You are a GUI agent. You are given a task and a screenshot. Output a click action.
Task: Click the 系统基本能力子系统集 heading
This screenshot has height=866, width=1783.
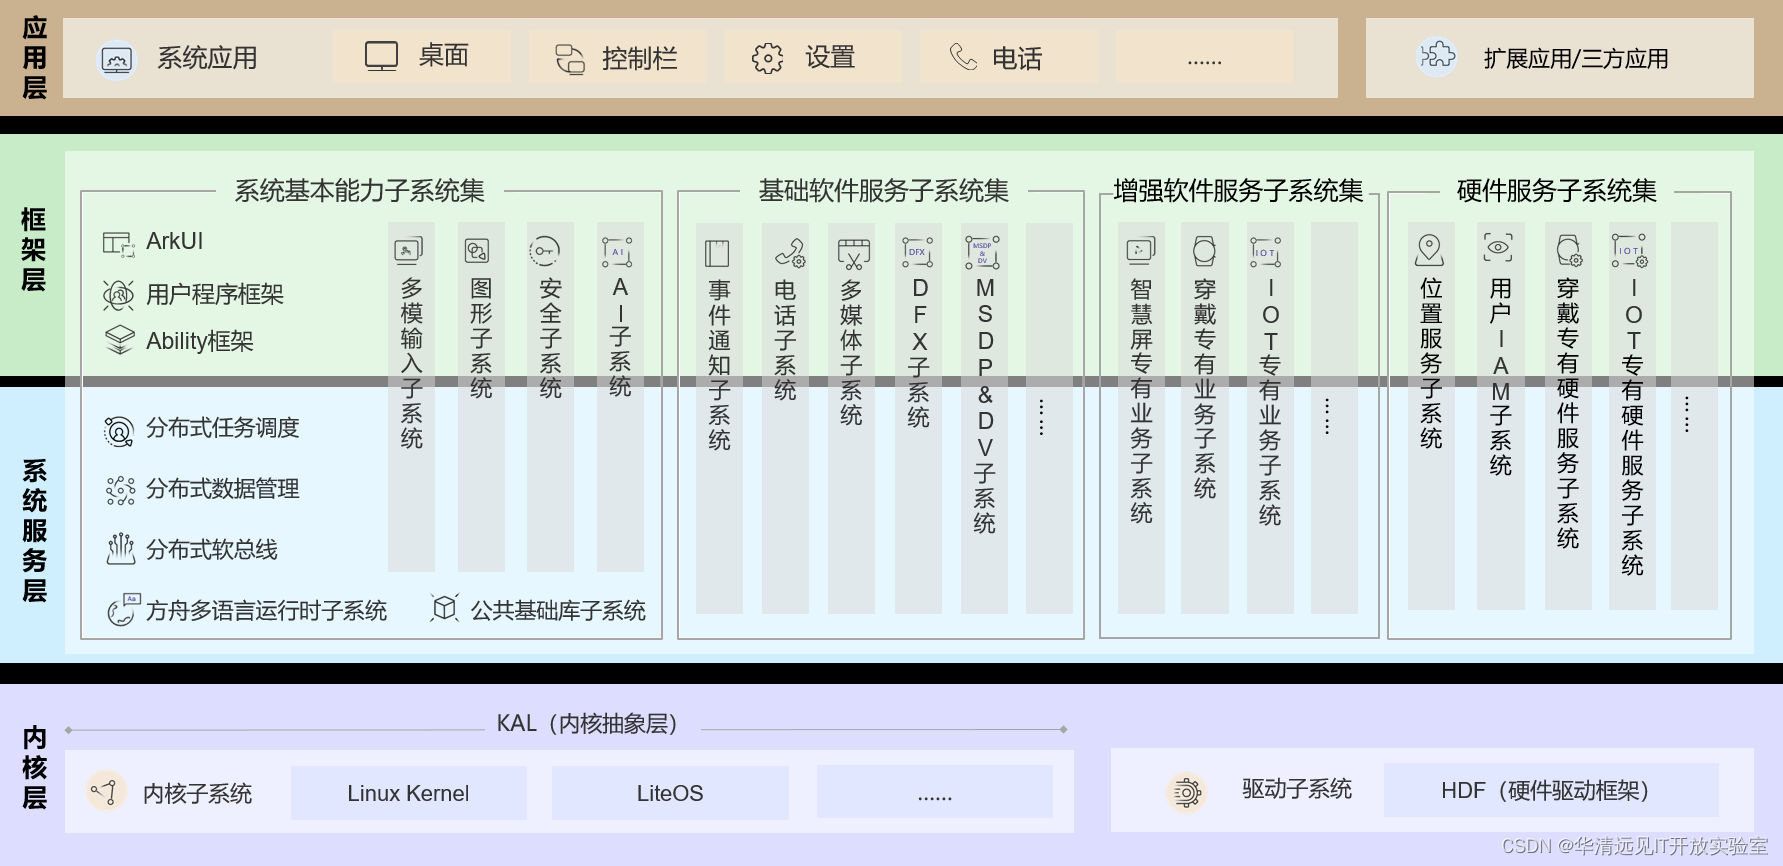(360, 191)
